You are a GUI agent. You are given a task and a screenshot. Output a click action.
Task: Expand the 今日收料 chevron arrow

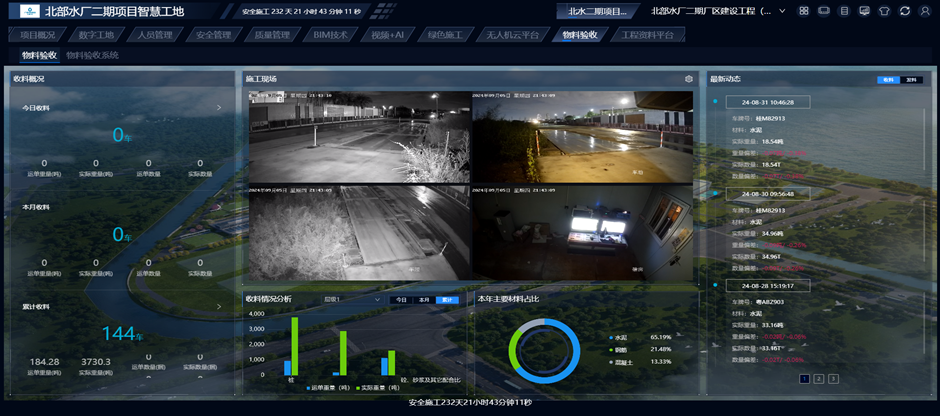(x=219, y=107)
